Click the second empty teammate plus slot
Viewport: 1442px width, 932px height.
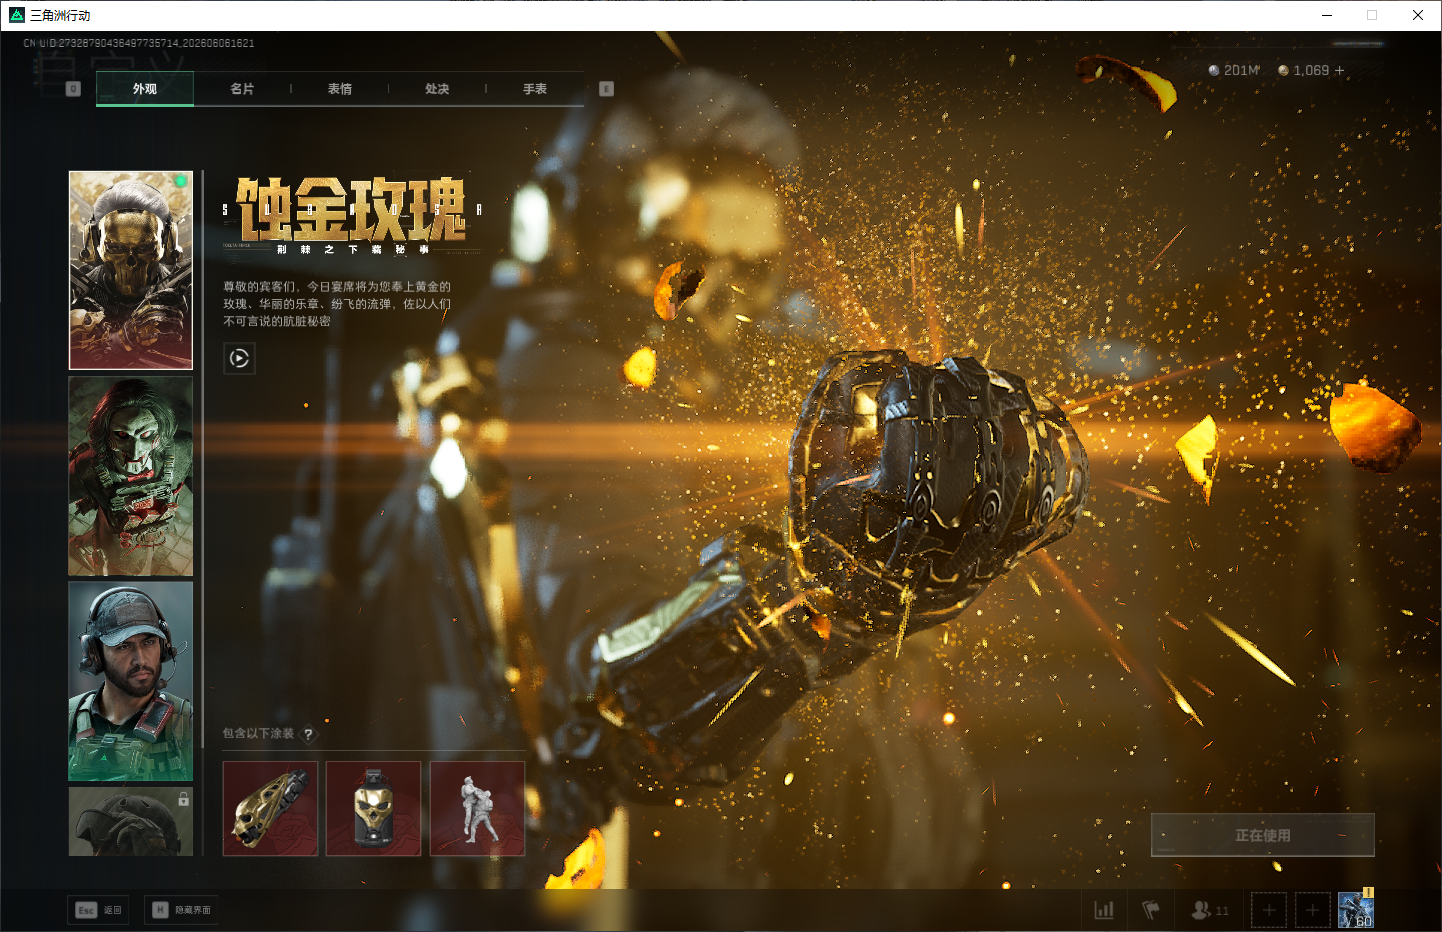click(1313, 910)
